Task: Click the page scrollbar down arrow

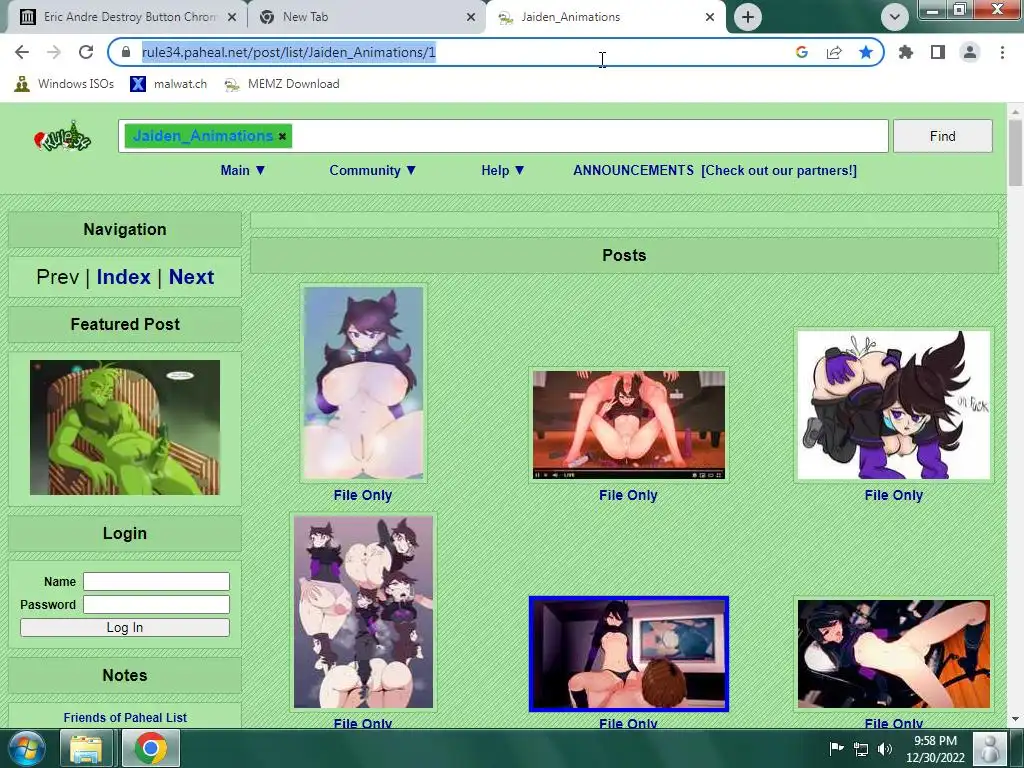Action: (x=1015, y=720)
